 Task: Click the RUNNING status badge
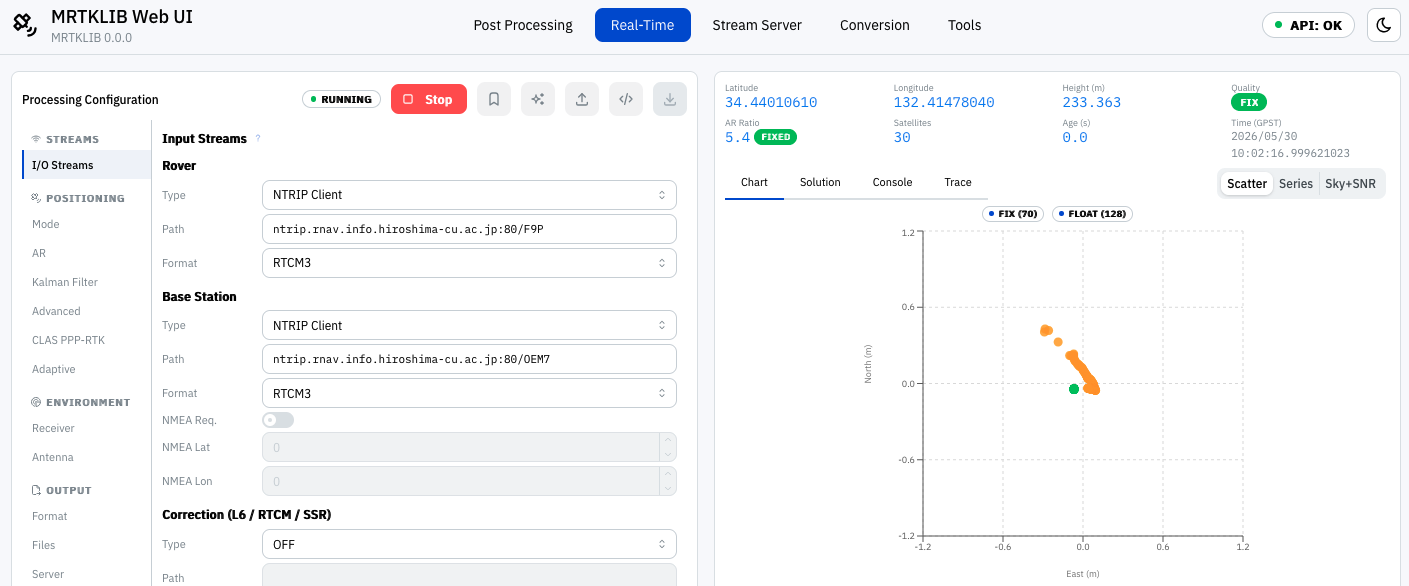[x=341, y=99]
